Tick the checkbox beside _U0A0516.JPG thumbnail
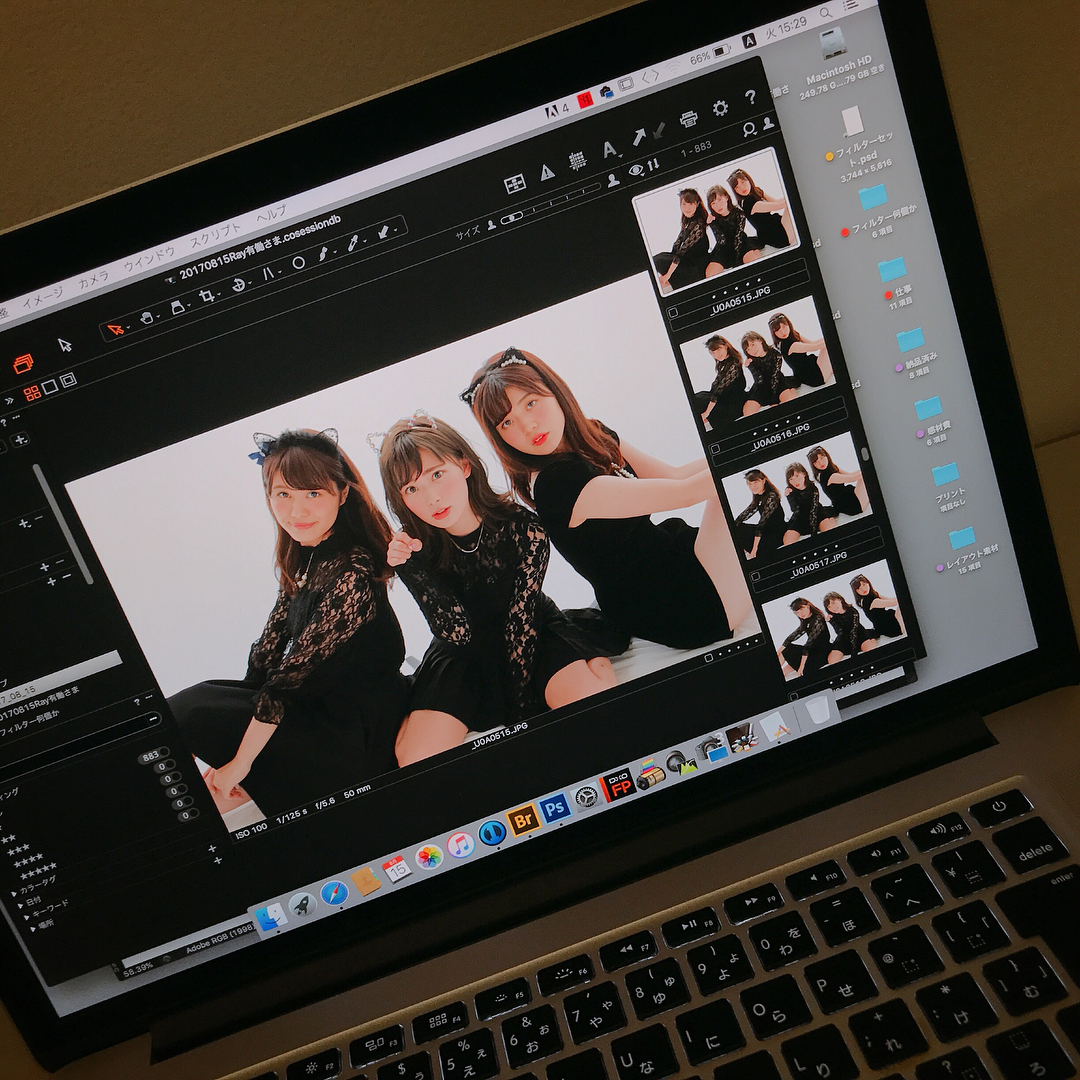The image size is (1080, 1080). [714, 447]
